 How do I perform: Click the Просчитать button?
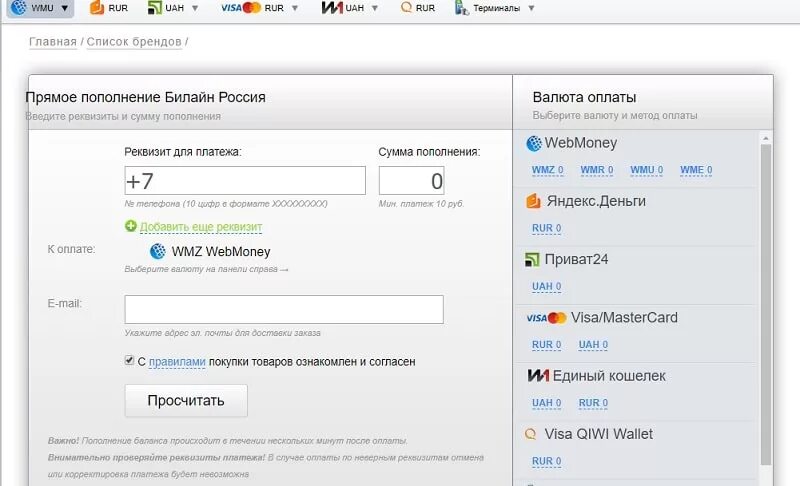point(186,400)
